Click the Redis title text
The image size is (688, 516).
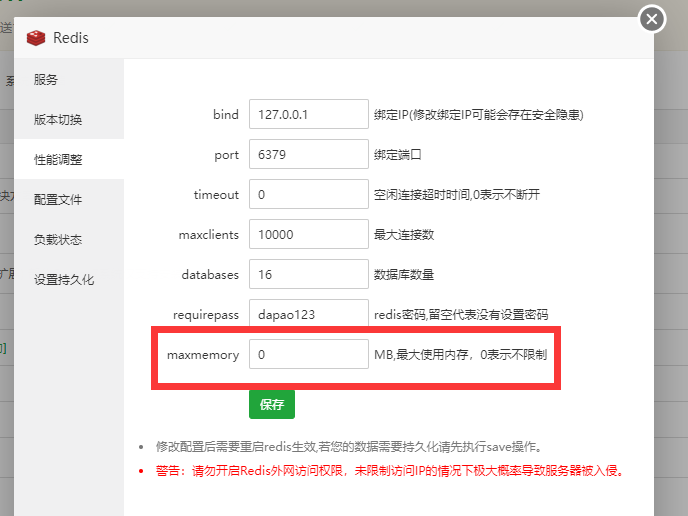71,38
